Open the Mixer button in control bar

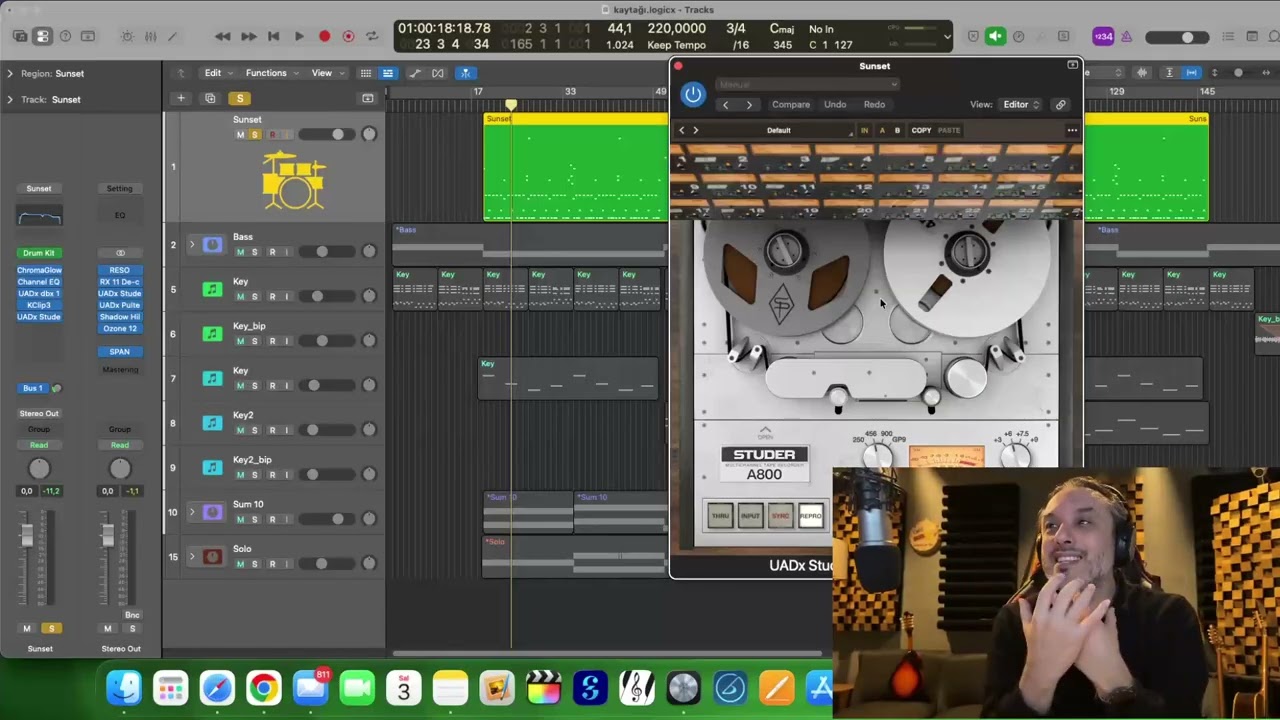pyautogui.click(x=150, y=36)
